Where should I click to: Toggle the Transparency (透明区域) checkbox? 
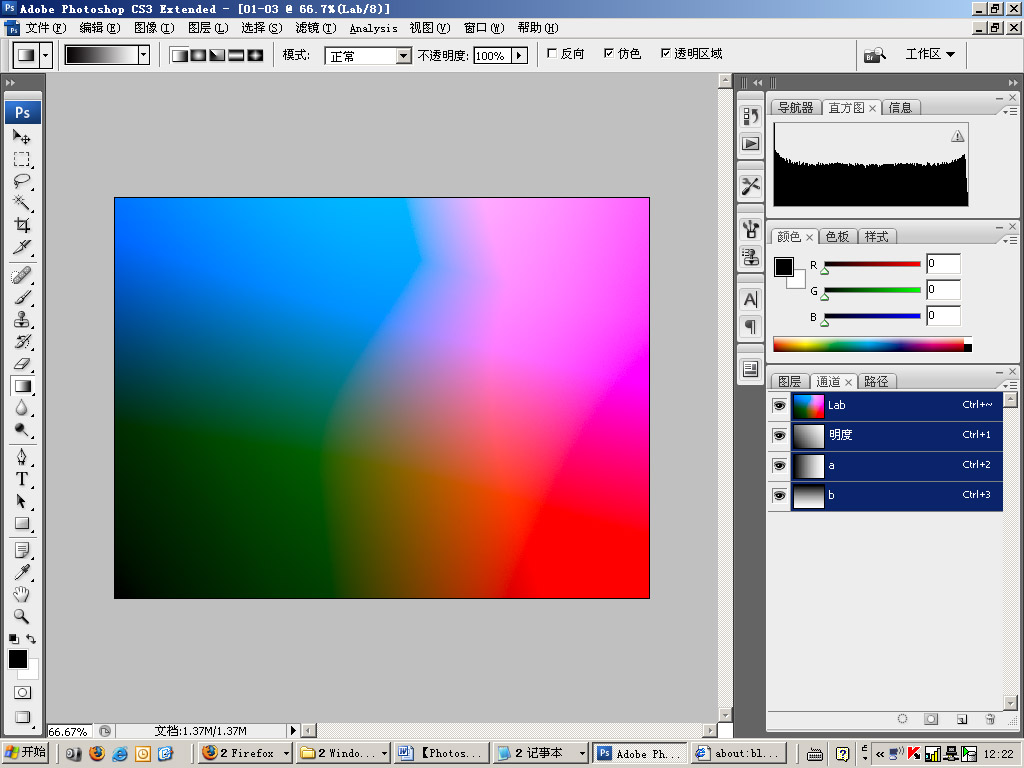665,54
